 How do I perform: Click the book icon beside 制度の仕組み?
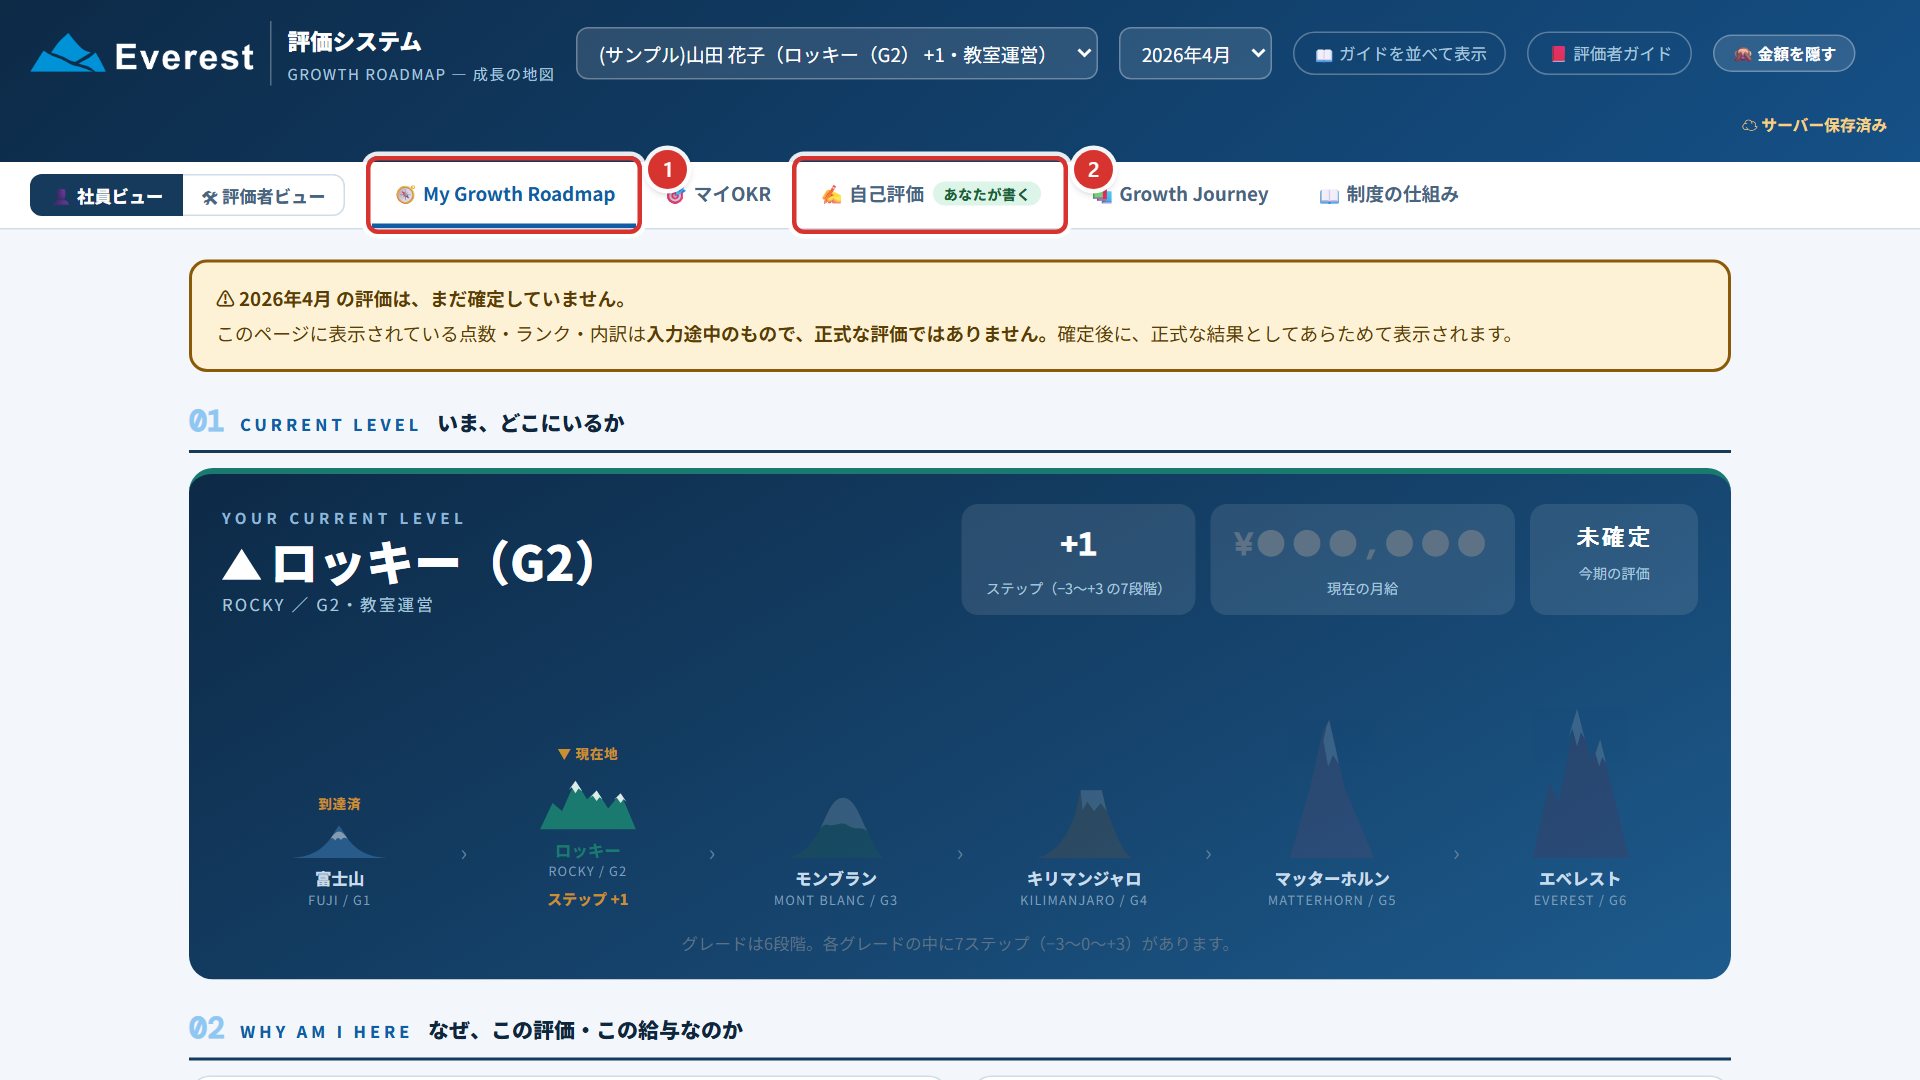pyautogui.click(x=1329, y=196)
